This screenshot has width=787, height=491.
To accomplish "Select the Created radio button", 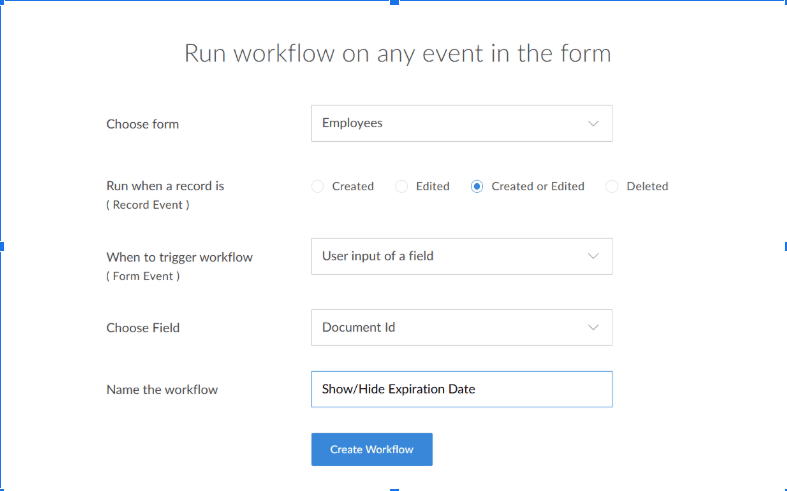I will pyautogui.click(x=318, y=186).
